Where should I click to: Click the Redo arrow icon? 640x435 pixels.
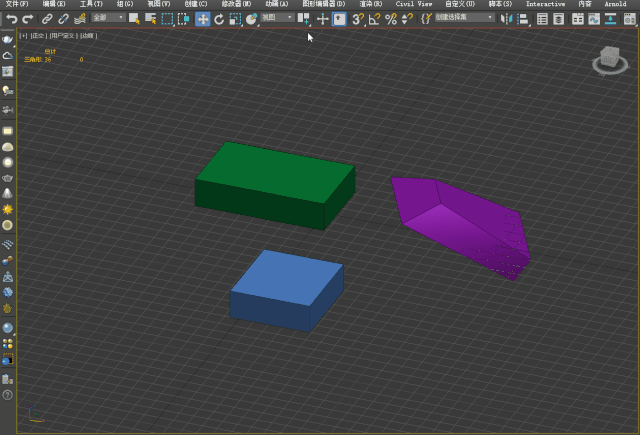click(x=28, y=19)
